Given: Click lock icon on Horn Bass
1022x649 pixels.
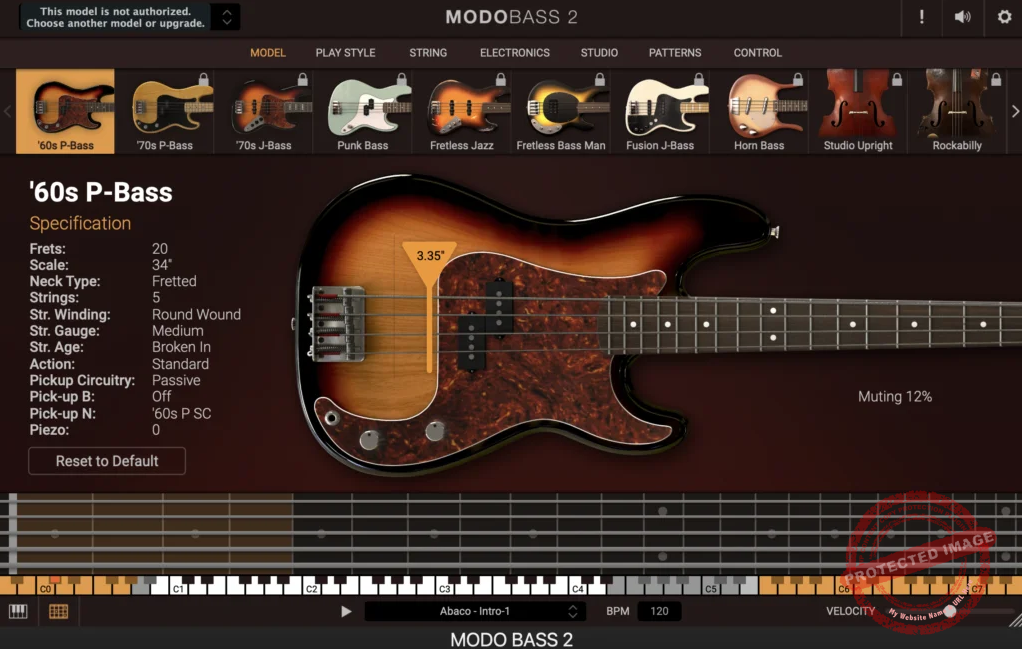Looking at the screenshot, I should [798, 79].
